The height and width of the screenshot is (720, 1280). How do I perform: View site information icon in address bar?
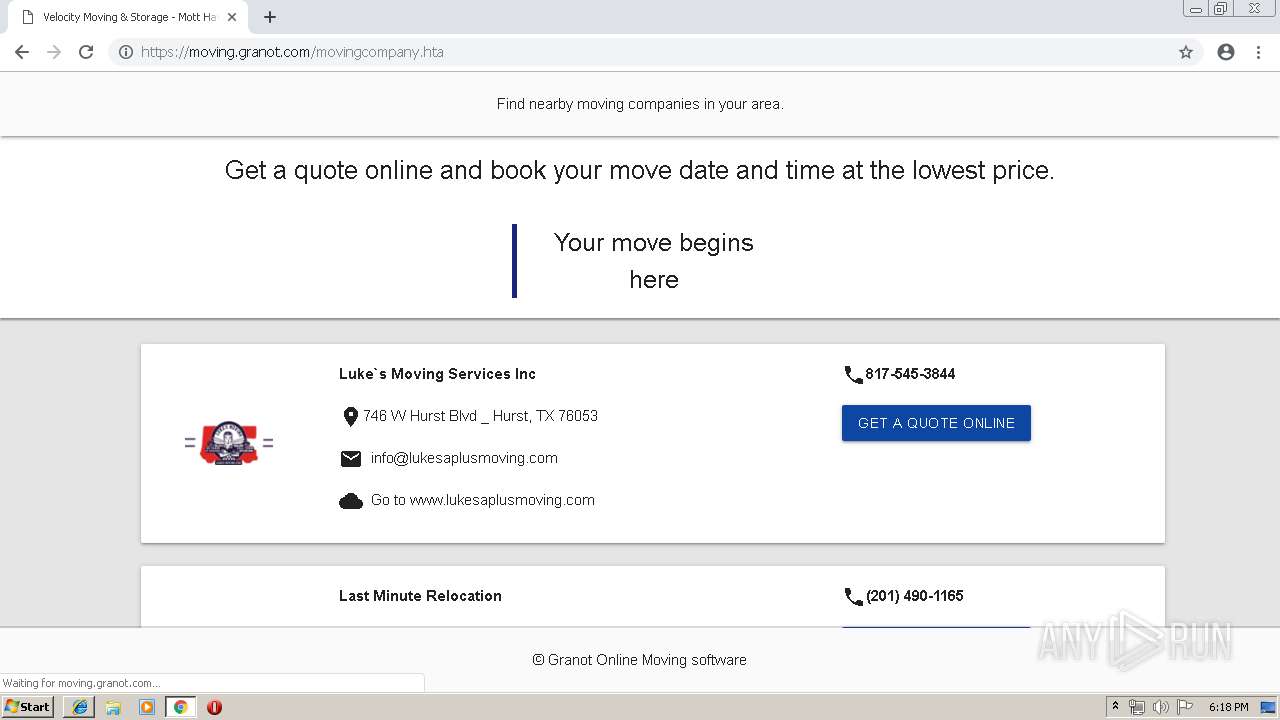tap(126, 52)
